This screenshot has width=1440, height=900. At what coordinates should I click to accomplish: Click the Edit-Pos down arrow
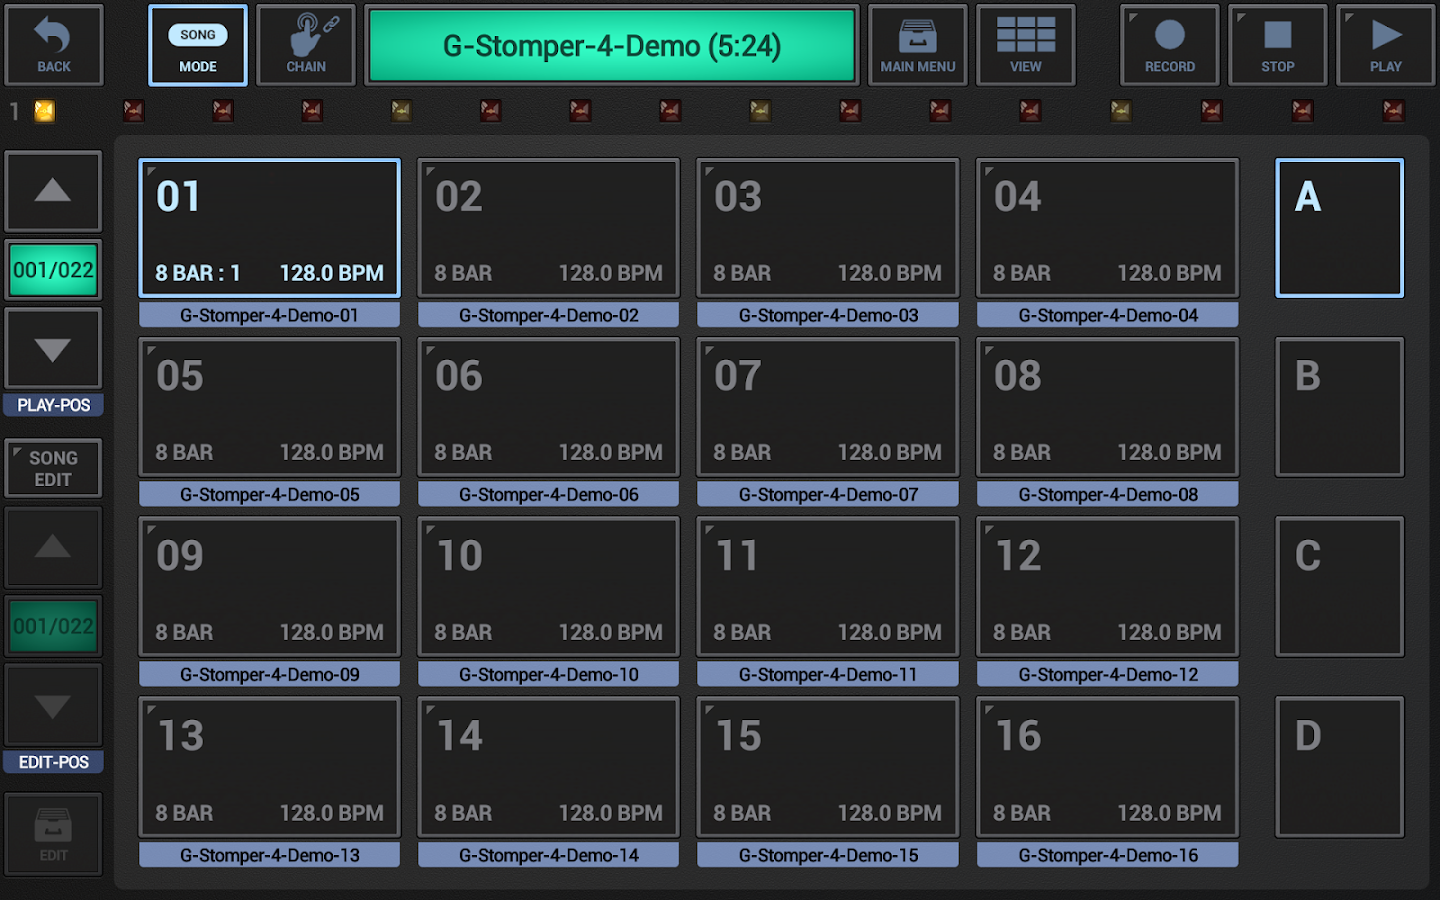53,704
